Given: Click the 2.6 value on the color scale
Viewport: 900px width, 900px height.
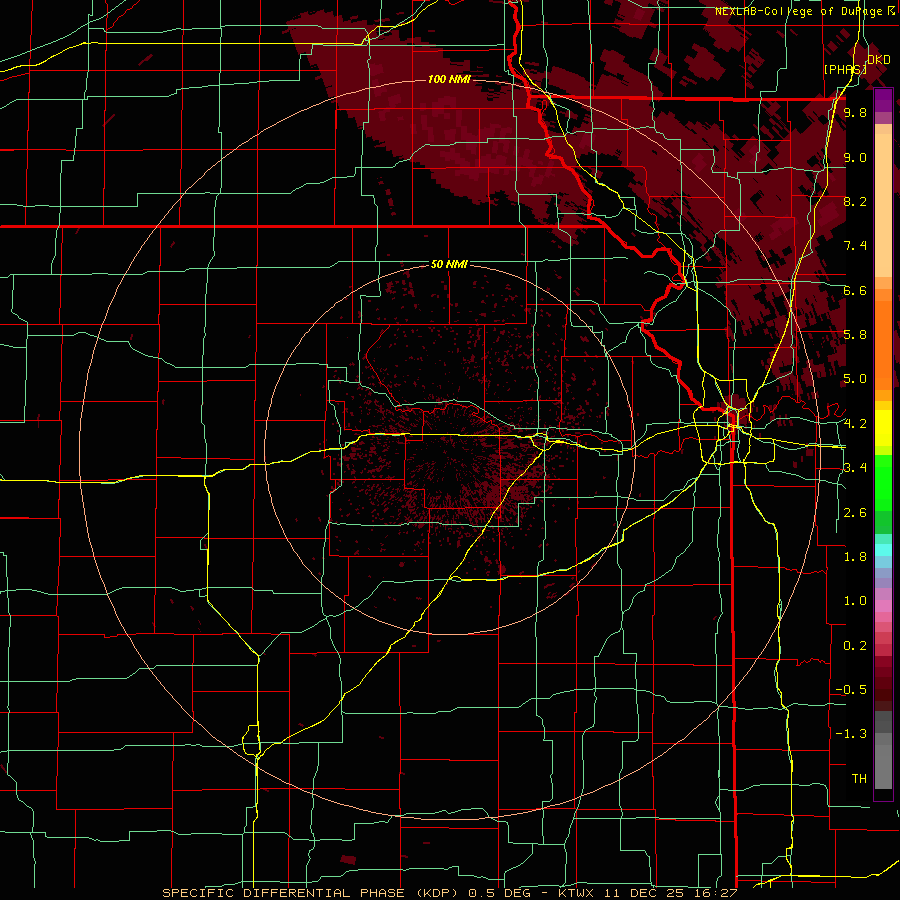Looking at the screenshot, I should coord(855,513).
